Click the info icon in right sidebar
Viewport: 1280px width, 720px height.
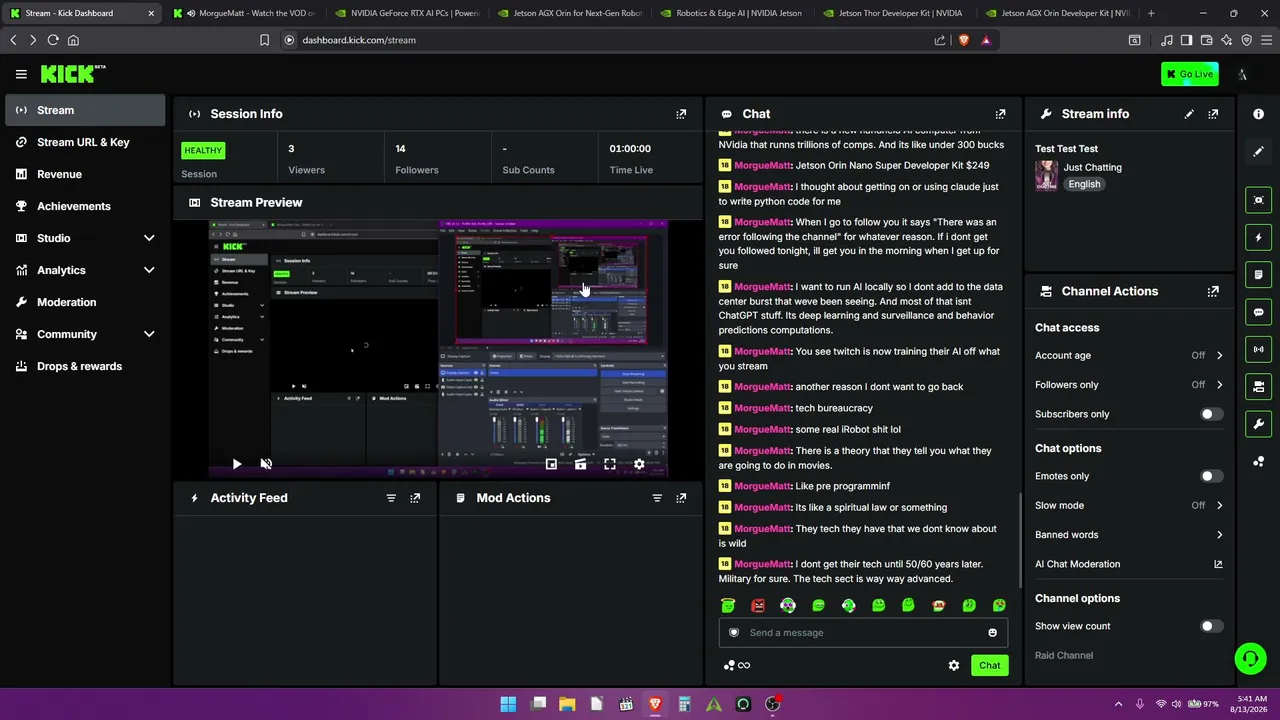coord(1259,114)
